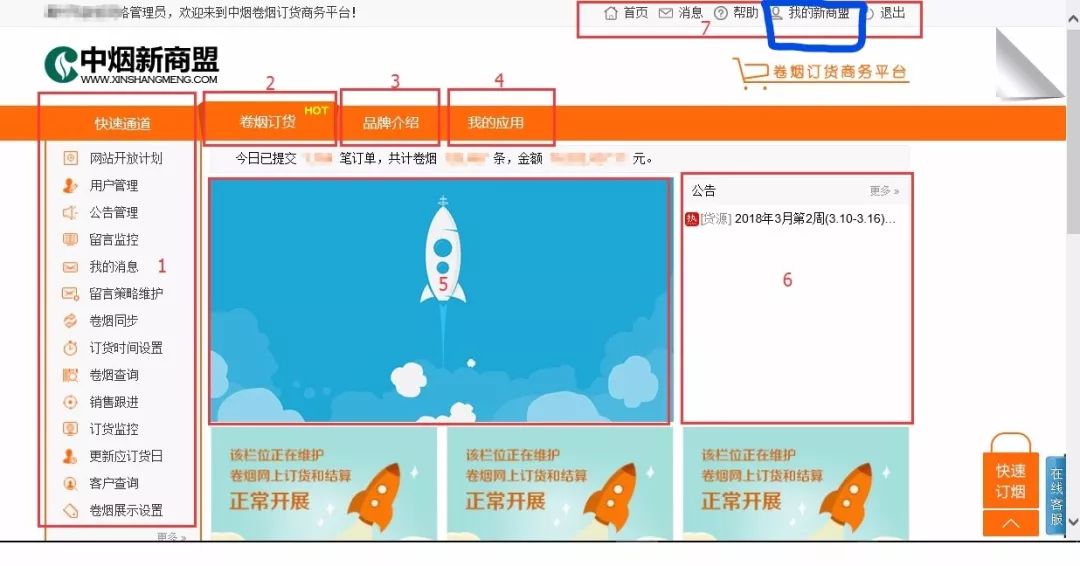Open the 在线客服 side button
Viewport: 1080px width, 566px height.
(1056, 496)
